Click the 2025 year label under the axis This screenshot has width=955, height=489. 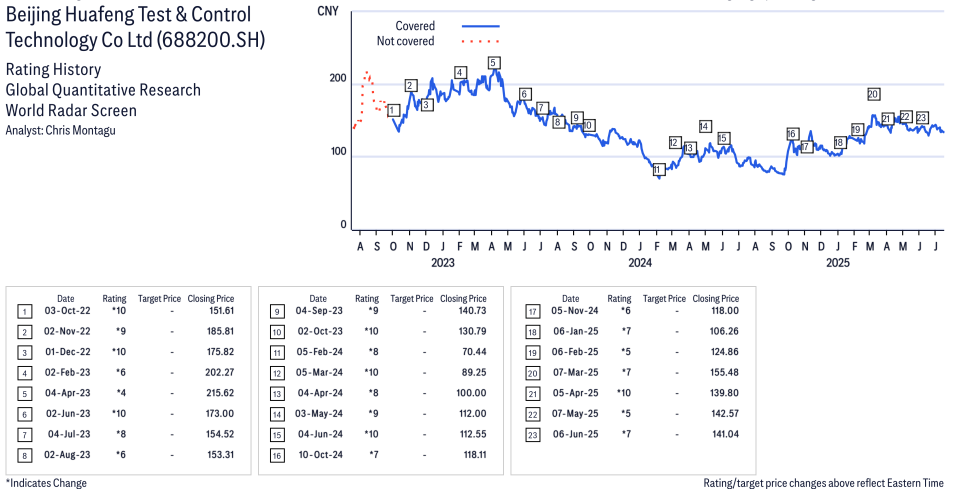(x=837, y=263)
